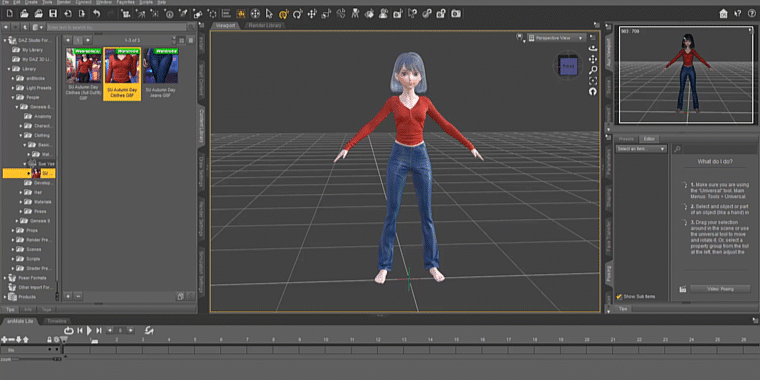The image size is (760, 380).
Task: Select the arrow Node Selection tool icon
Action: (x=269, y=14)
